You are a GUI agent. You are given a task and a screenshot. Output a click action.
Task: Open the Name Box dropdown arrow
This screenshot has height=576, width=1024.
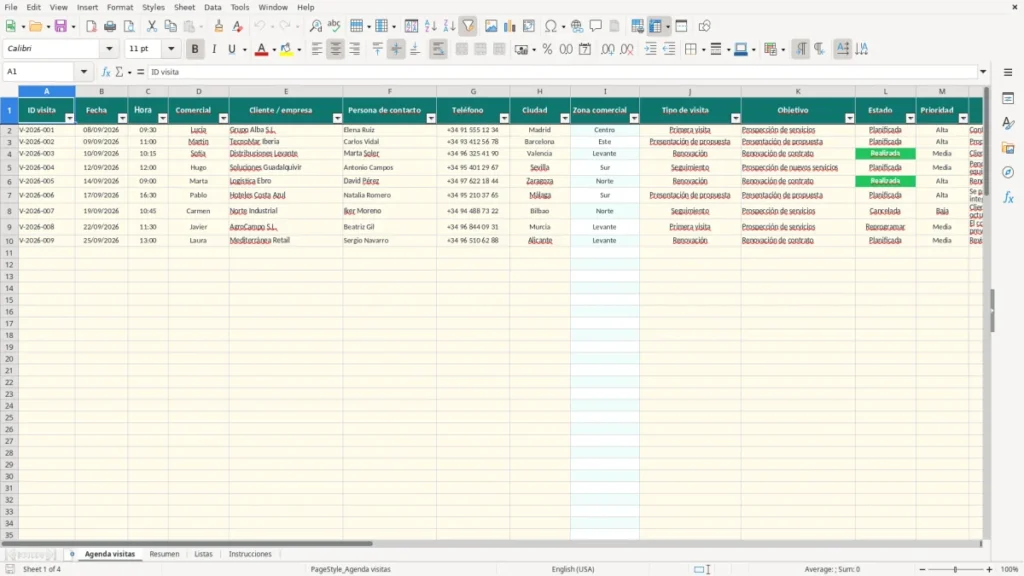coord(84,72)
